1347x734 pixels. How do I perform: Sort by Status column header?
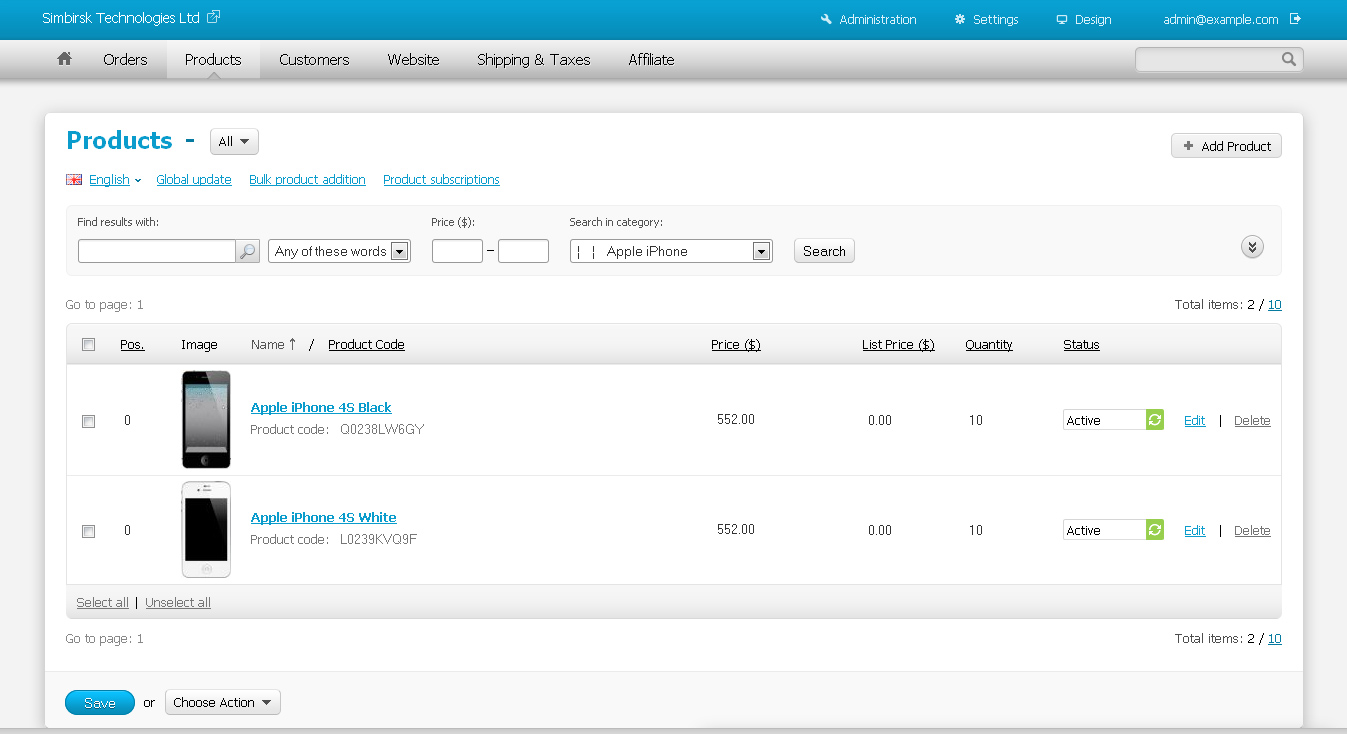click(x=1081, y=345)
